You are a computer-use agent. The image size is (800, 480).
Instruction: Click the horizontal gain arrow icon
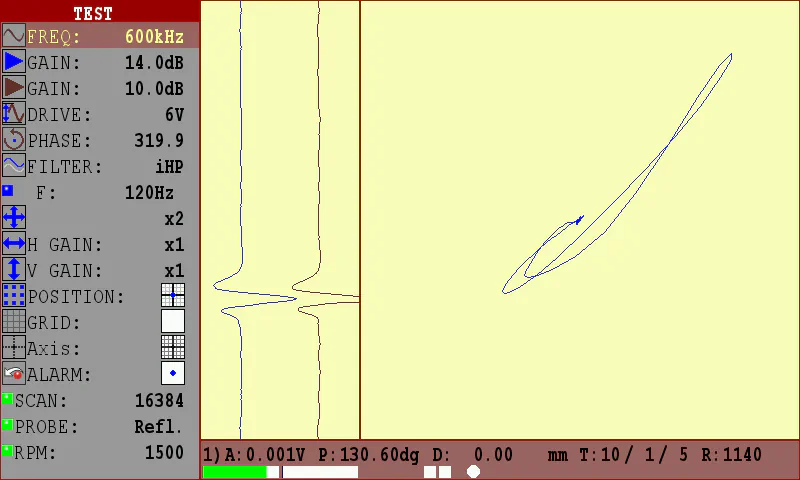click(13, 243)
